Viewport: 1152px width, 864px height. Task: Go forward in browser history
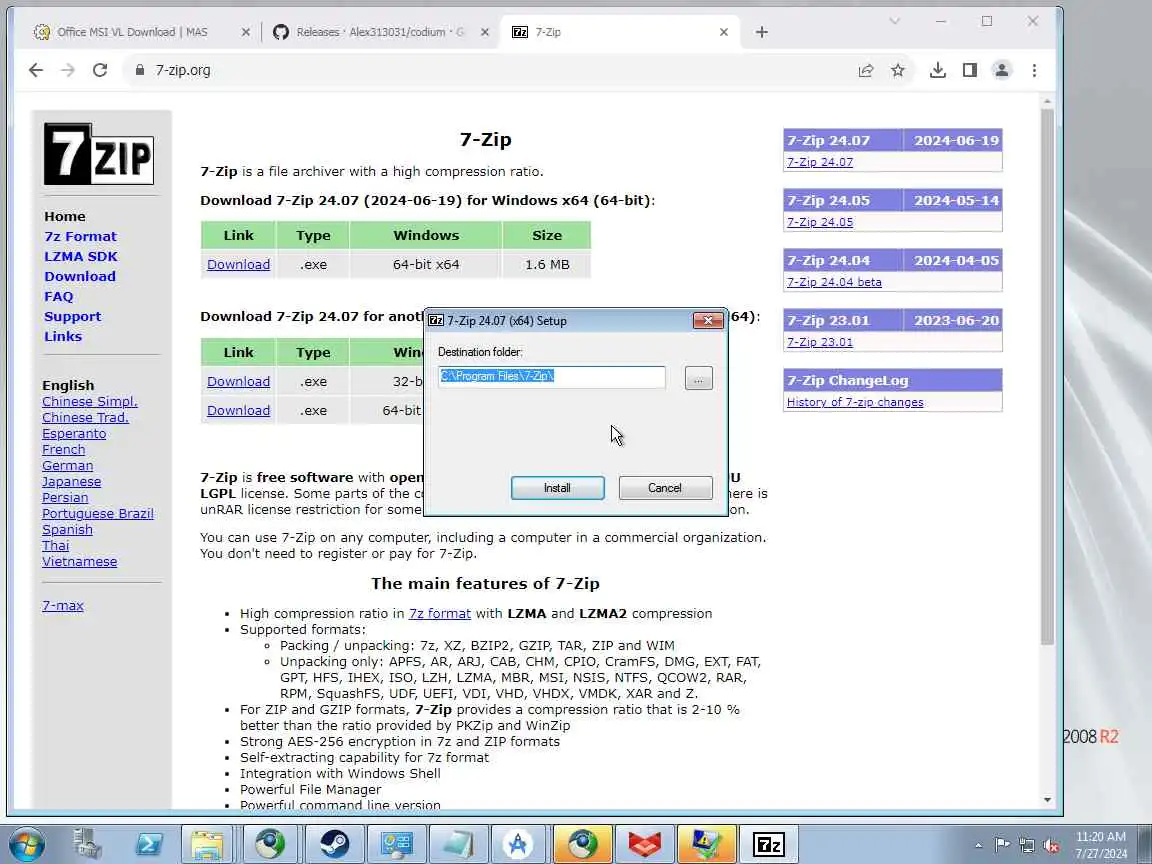pyautogui.click(x=68, y=71)
